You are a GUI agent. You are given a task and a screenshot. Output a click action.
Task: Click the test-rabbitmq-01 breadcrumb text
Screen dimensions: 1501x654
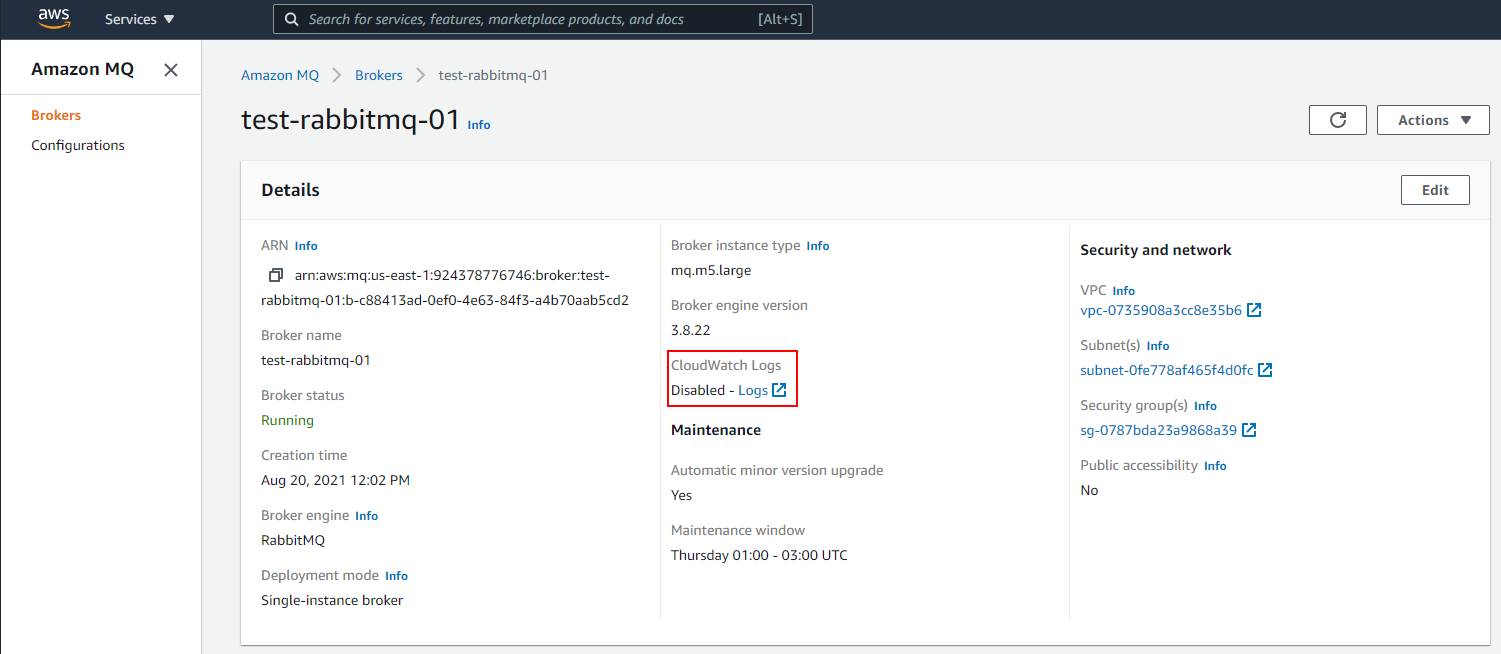coord(493,75)
